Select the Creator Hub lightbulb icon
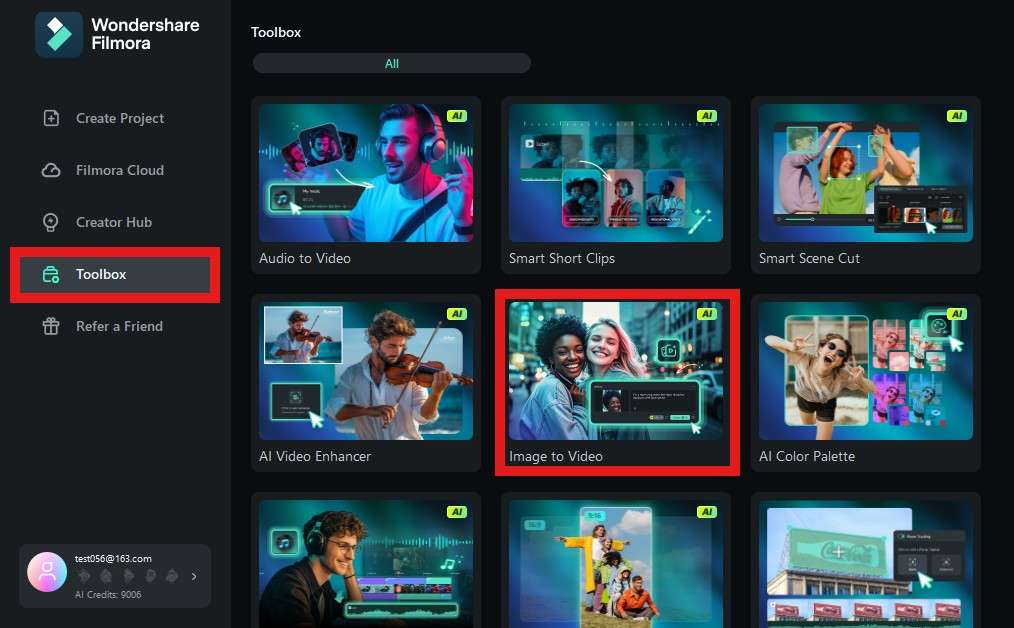This screenshot has height=628, width=1014. pyautogui.click(x=50, y=222)
